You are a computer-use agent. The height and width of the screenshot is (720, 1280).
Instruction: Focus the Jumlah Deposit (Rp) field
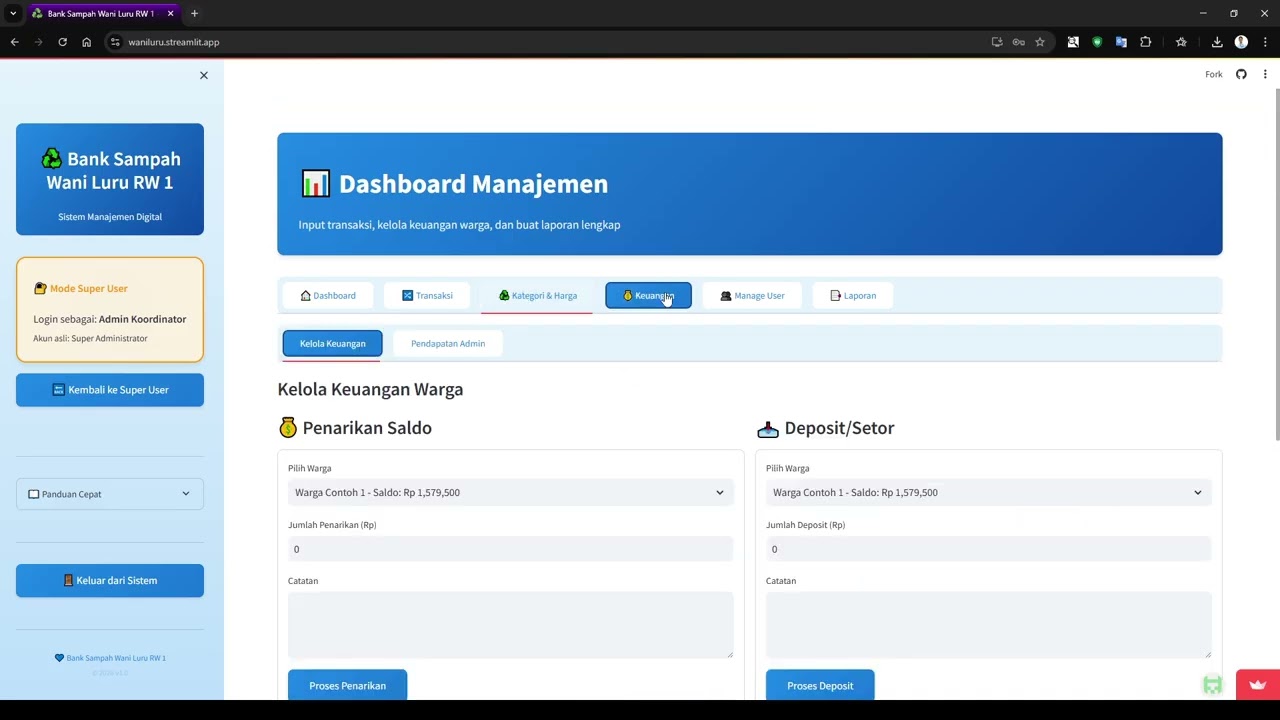point(988,549)
